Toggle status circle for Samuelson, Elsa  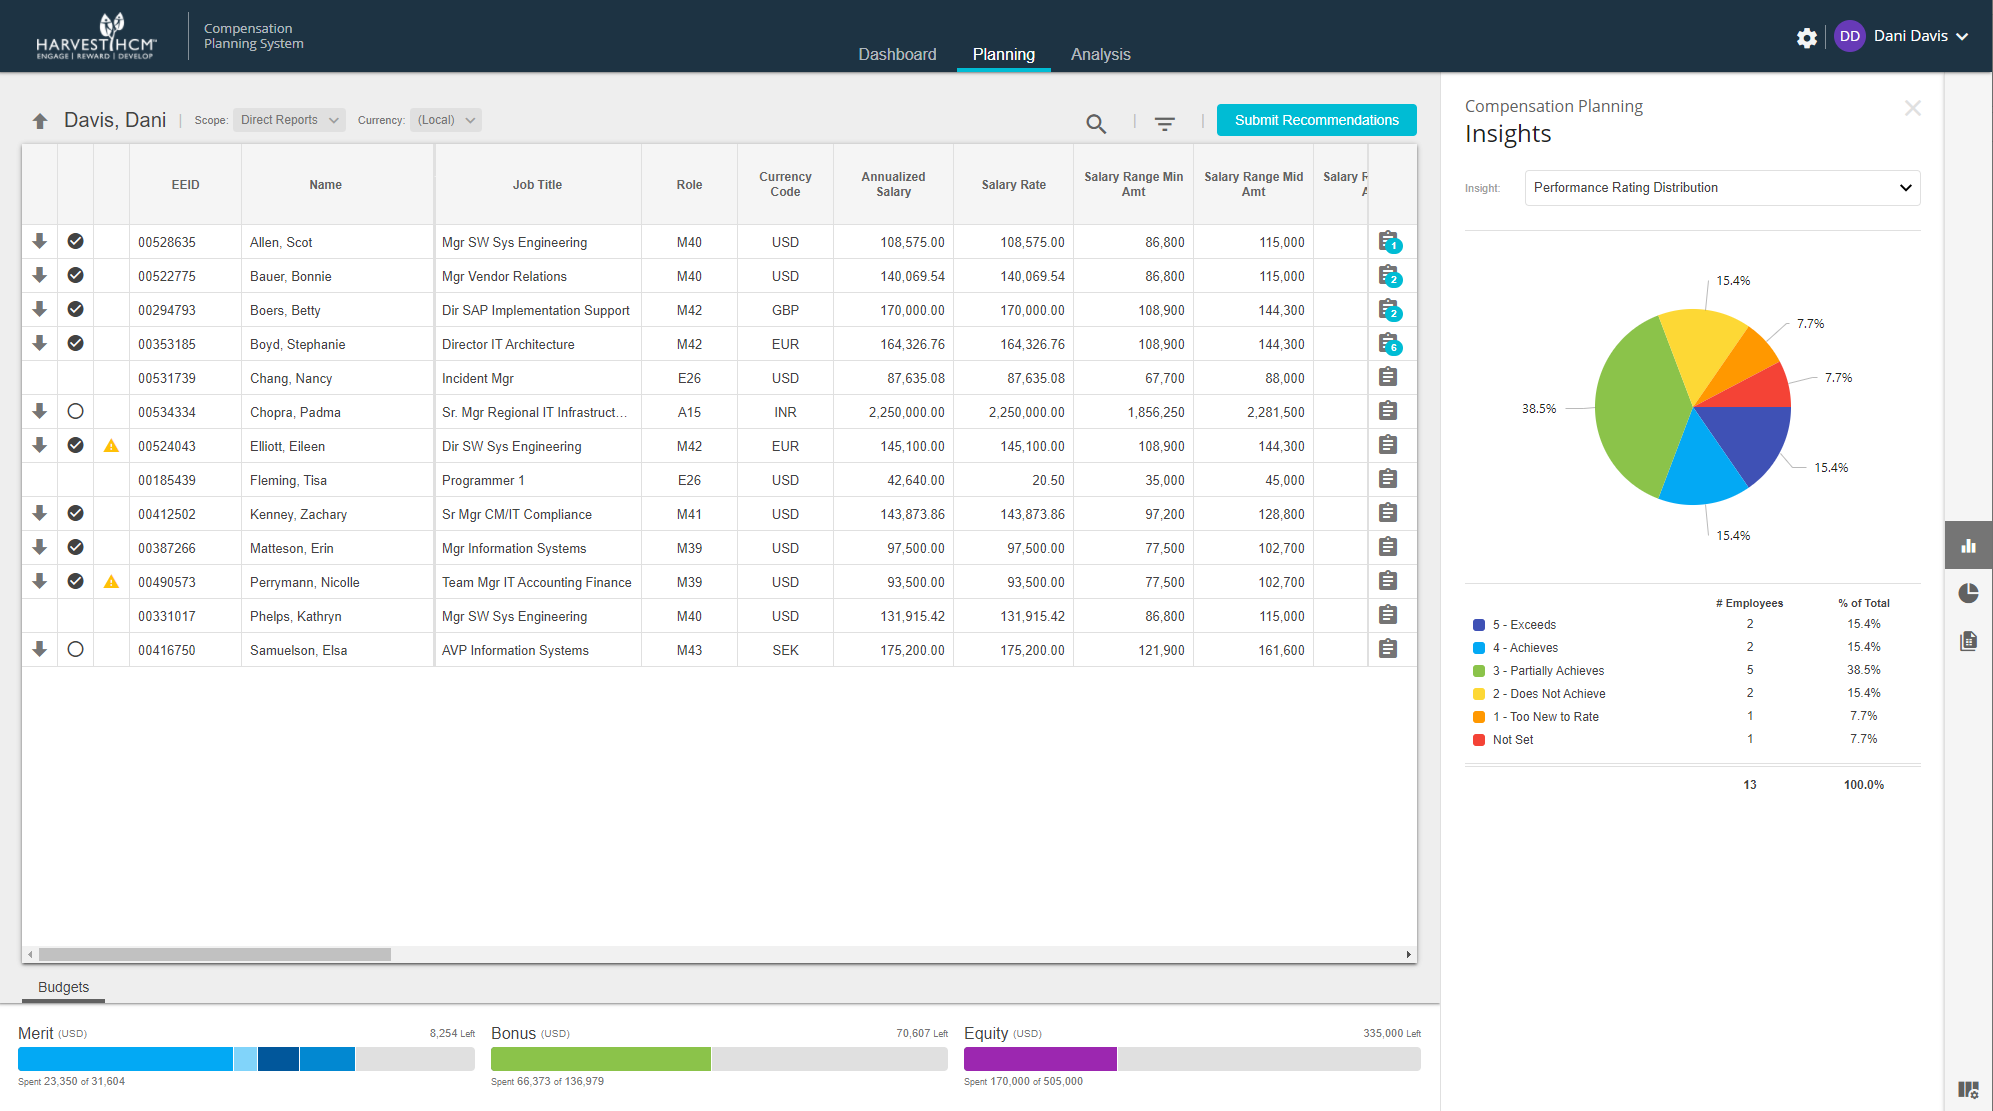click(x=75, y=649)
